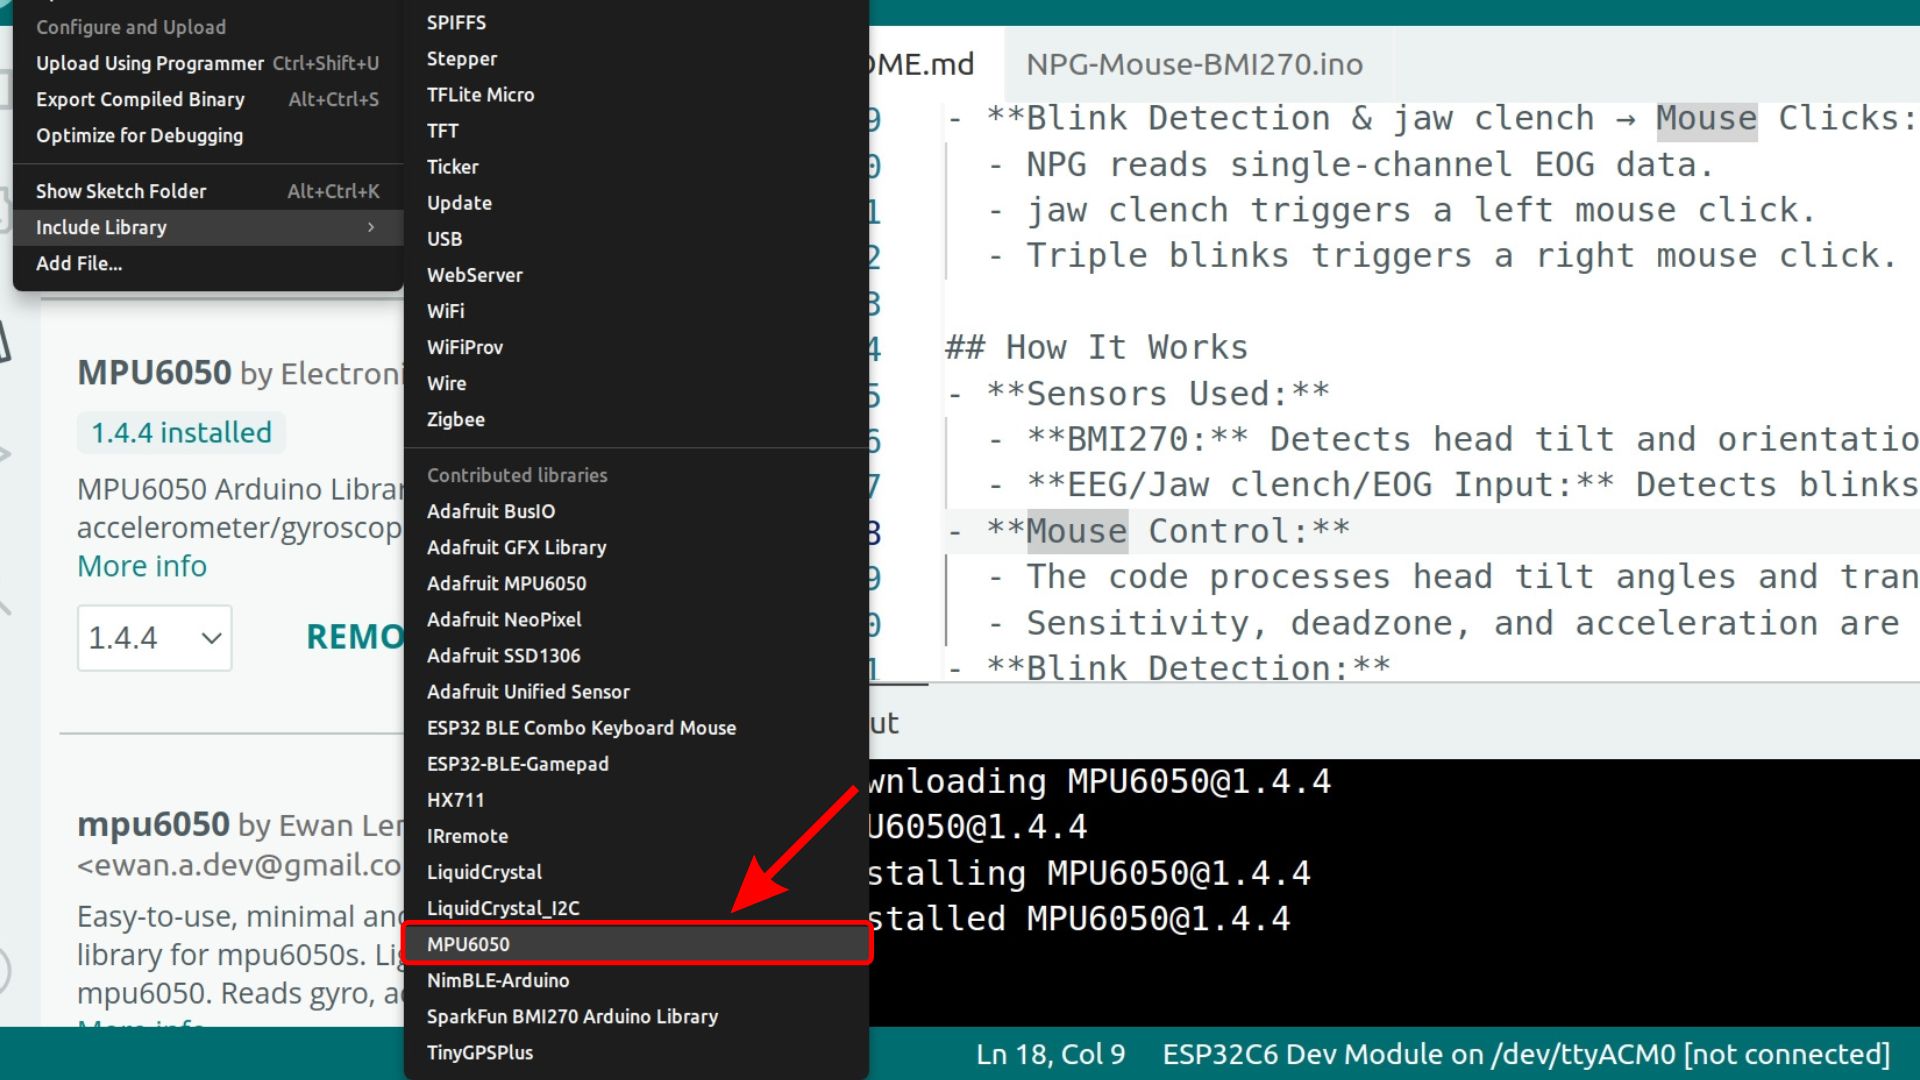Select Optimize for Debugging option
Screen dimensions: 1920x1080
[x=208, y=135]
